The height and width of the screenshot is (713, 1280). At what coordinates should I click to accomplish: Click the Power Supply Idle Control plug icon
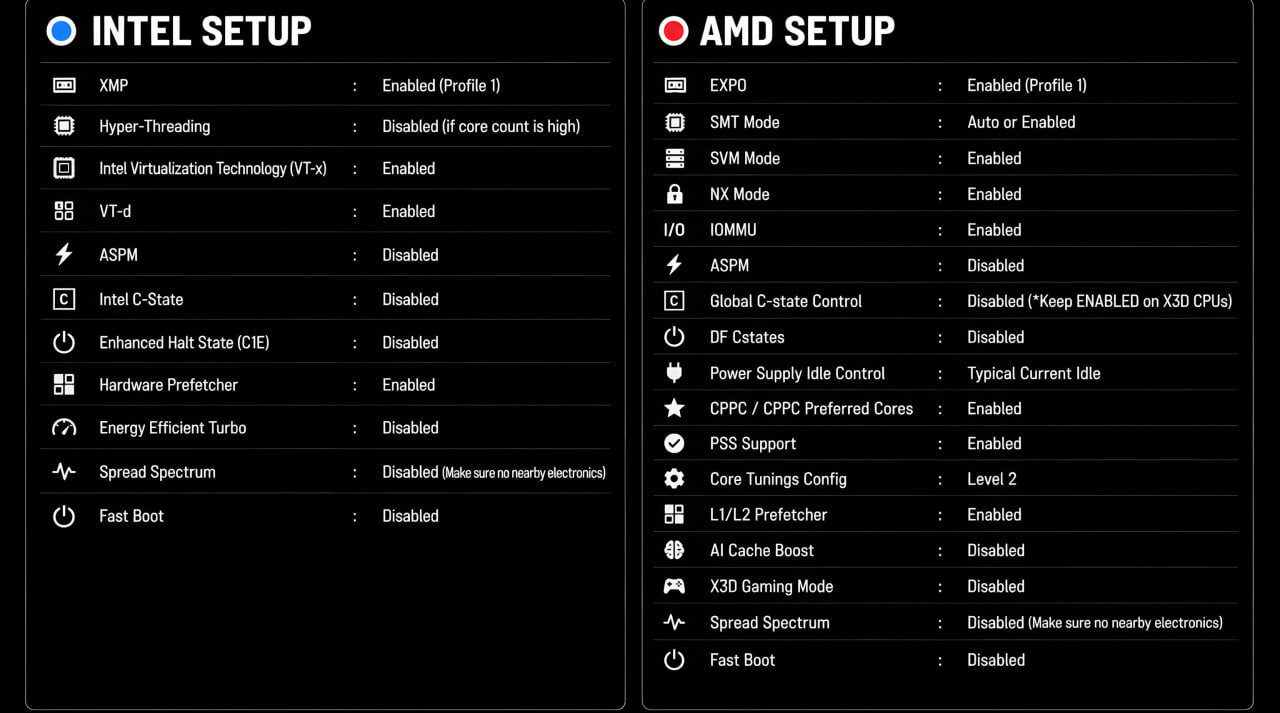pos(674,373)
